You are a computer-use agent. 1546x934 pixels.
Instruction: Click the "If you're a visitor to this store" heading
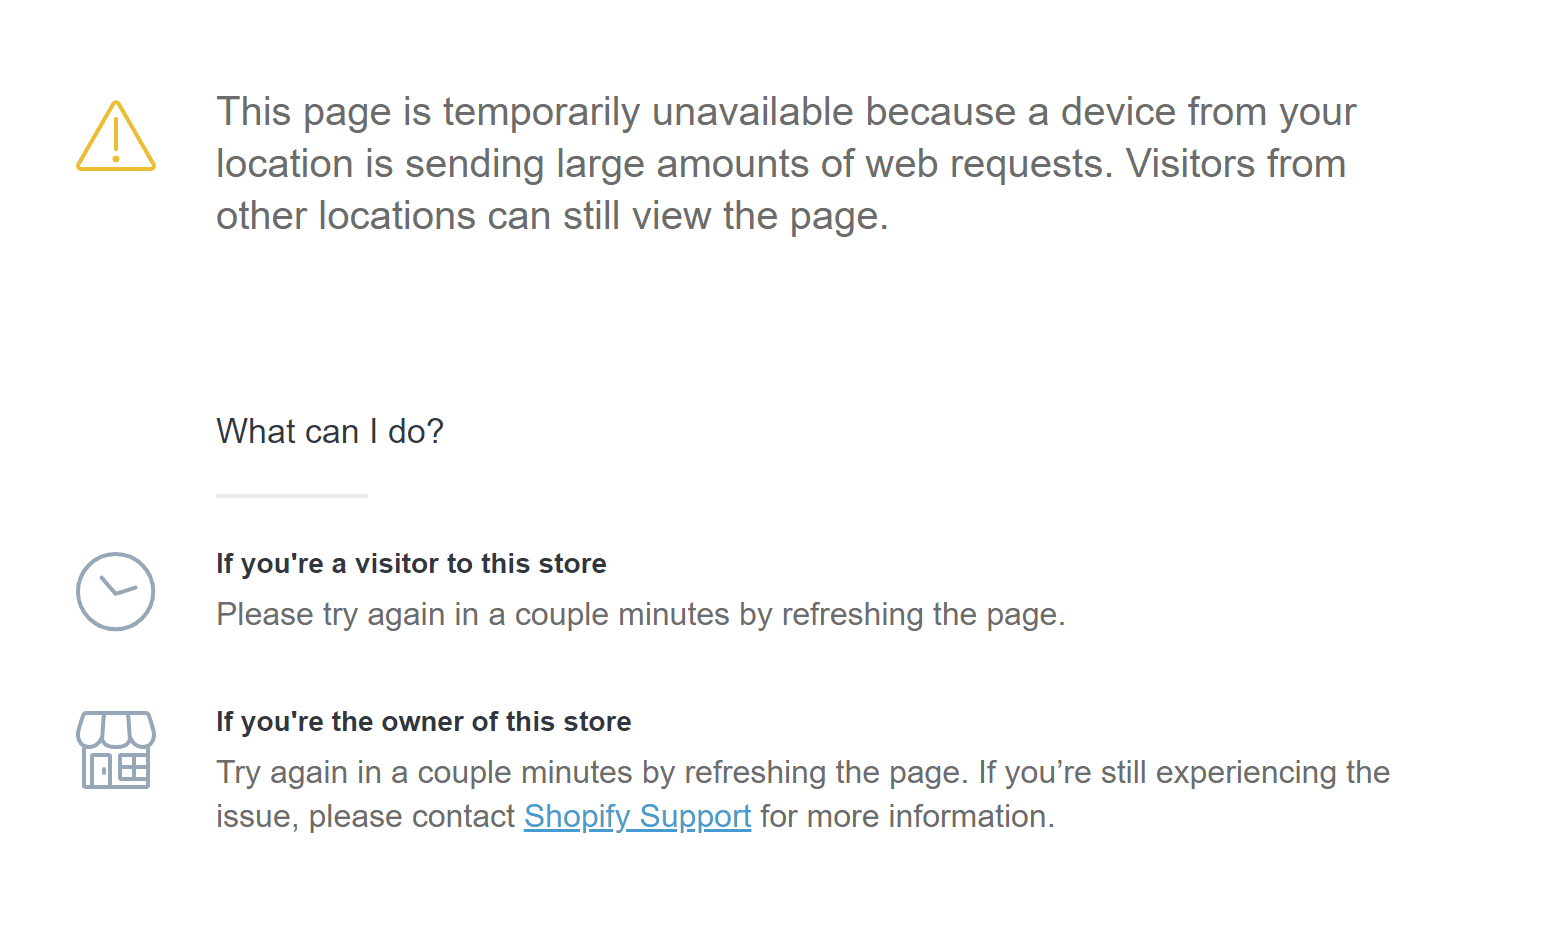(411, 563)
